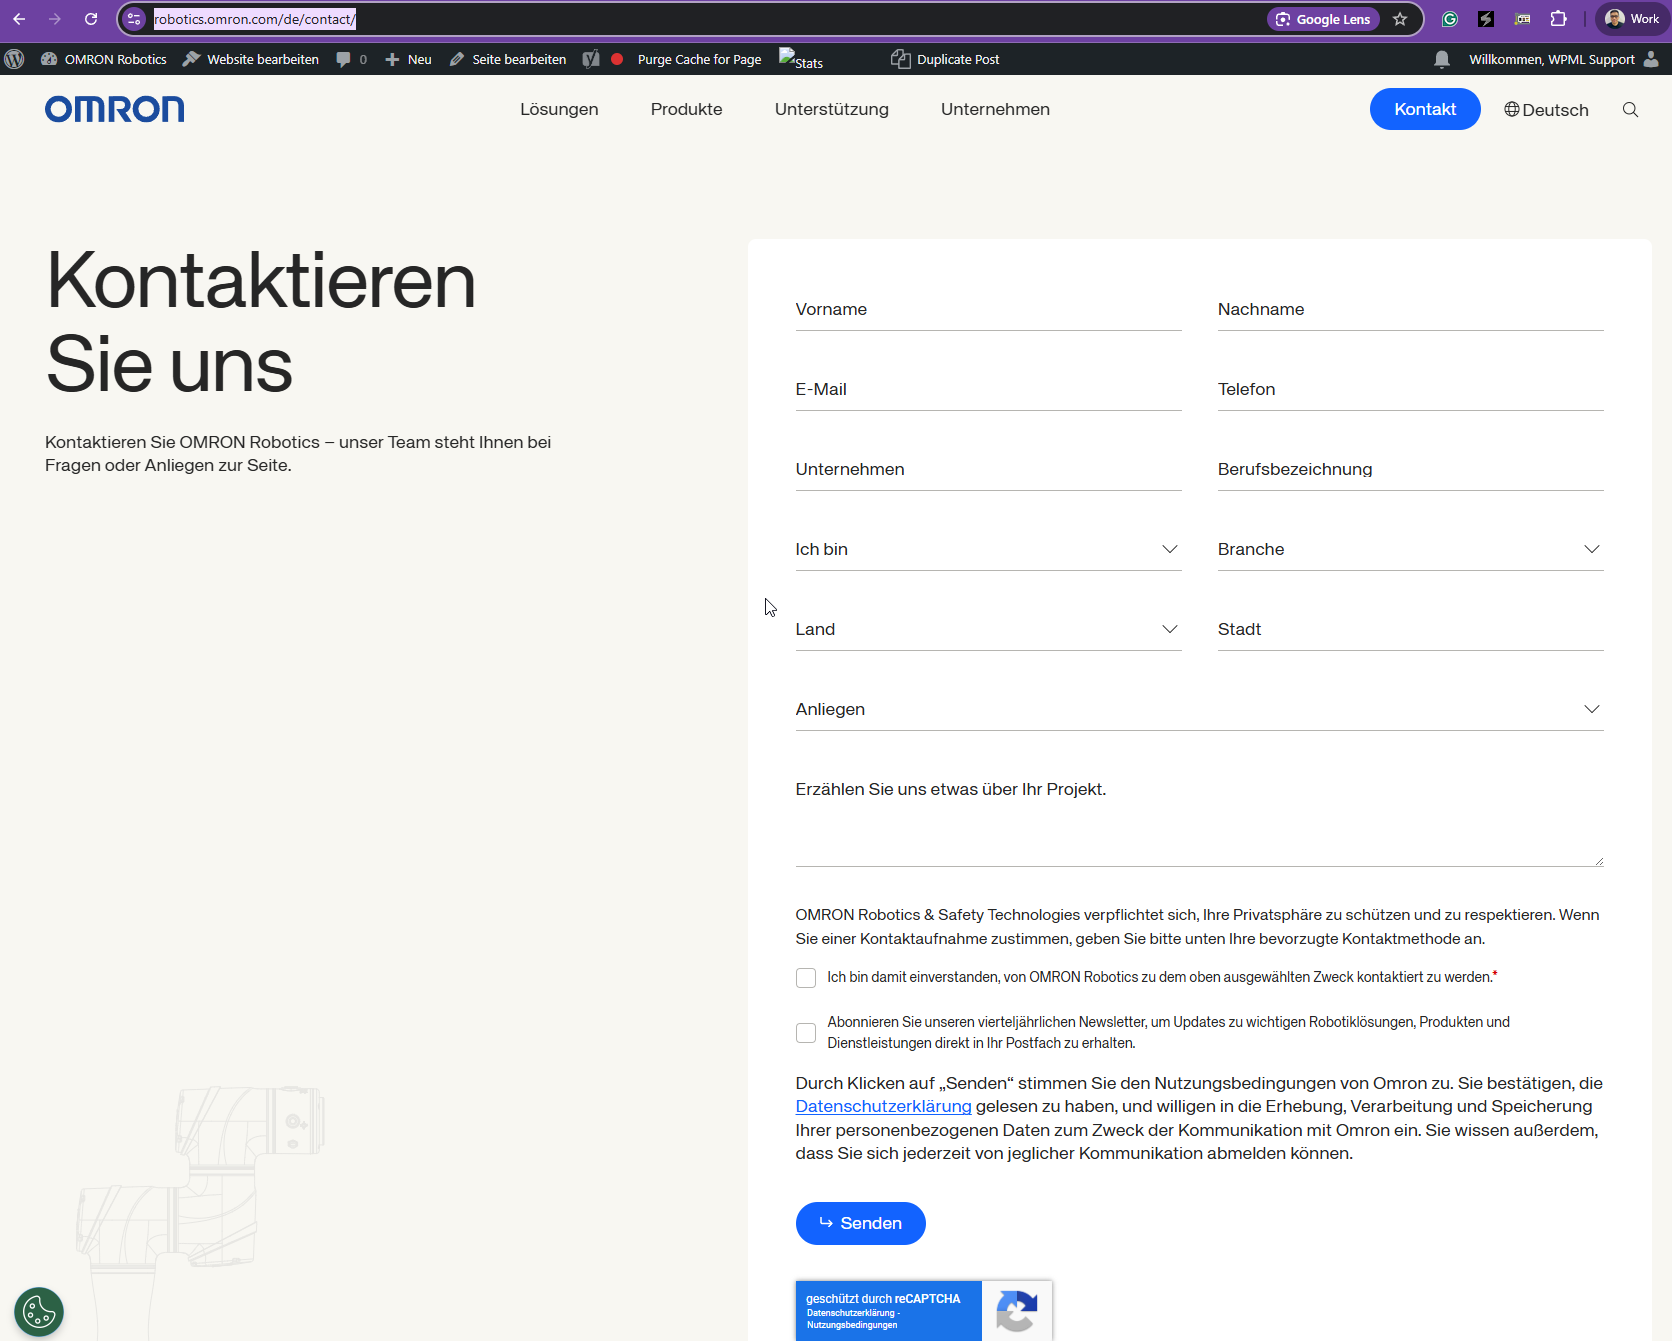Viewport: 1672px width, 1341px height.
Task: Bookmark this page with star icon
Action: pos(1400,19)
